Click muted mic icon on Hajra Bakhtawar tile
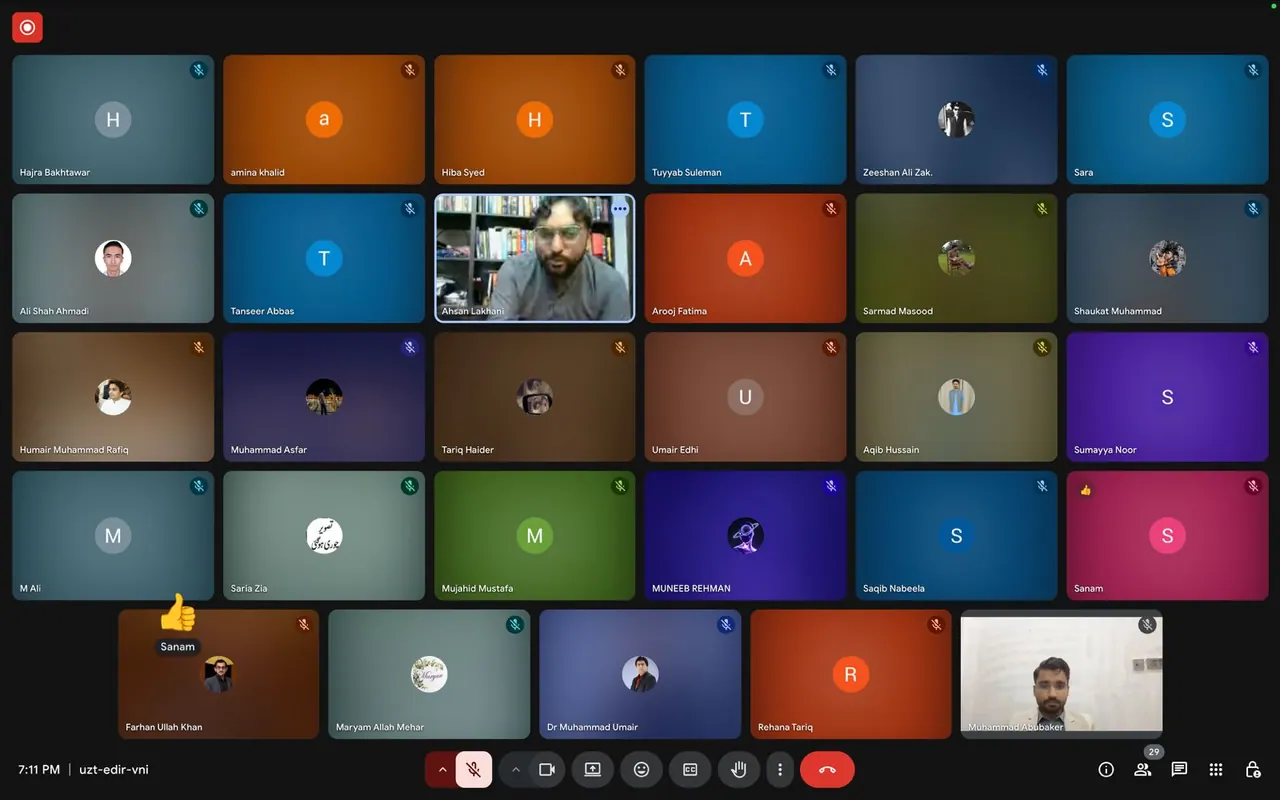 (x=199, y=70)
